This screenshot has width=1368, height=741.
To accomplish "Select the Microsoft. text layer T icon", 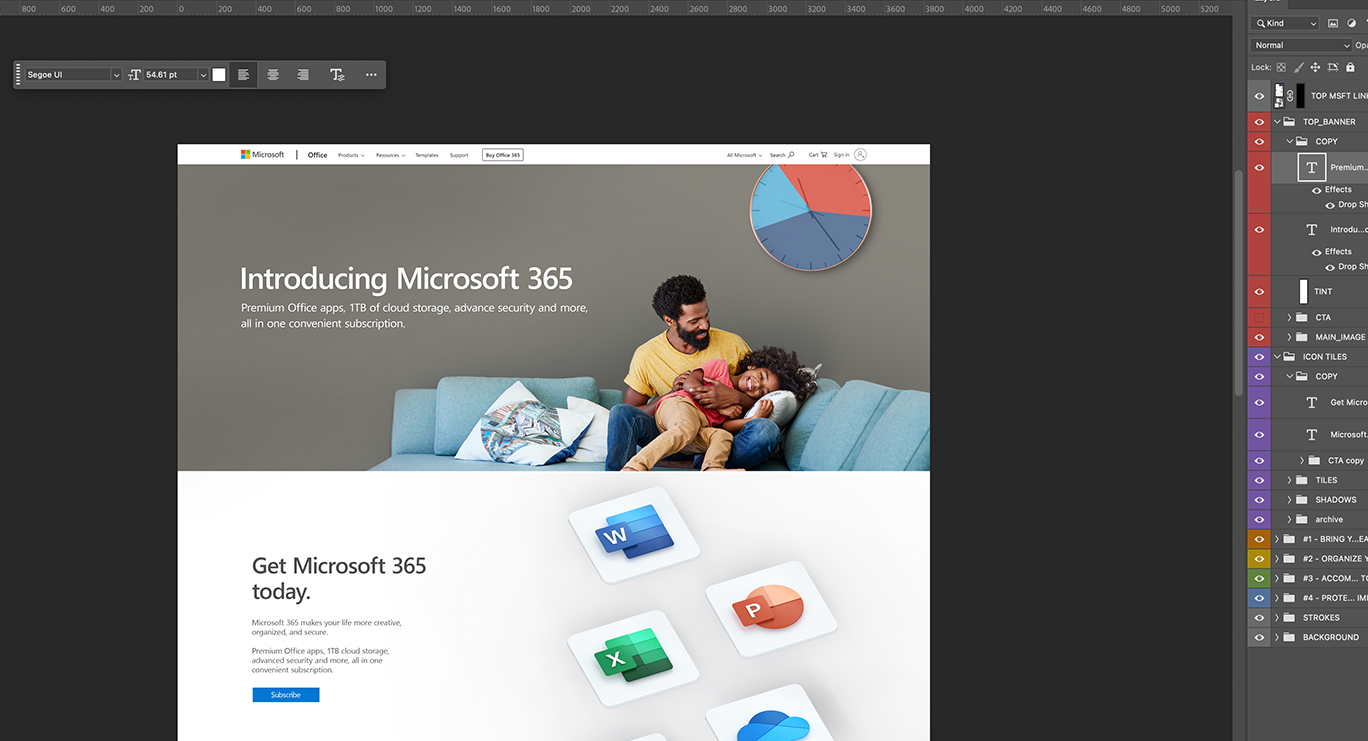I will (1311, 434).
